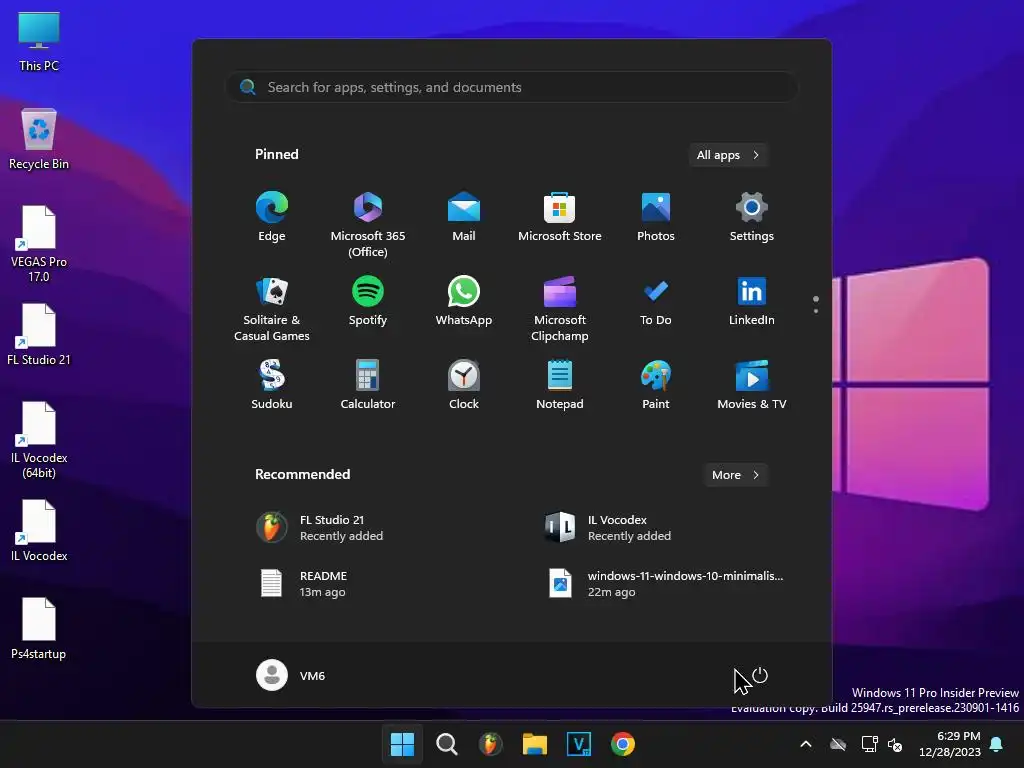The width and height of the screenshot is (1024, 768).
Task: Expand hidden system tray icons chevron
Action: tap(806, 744)
